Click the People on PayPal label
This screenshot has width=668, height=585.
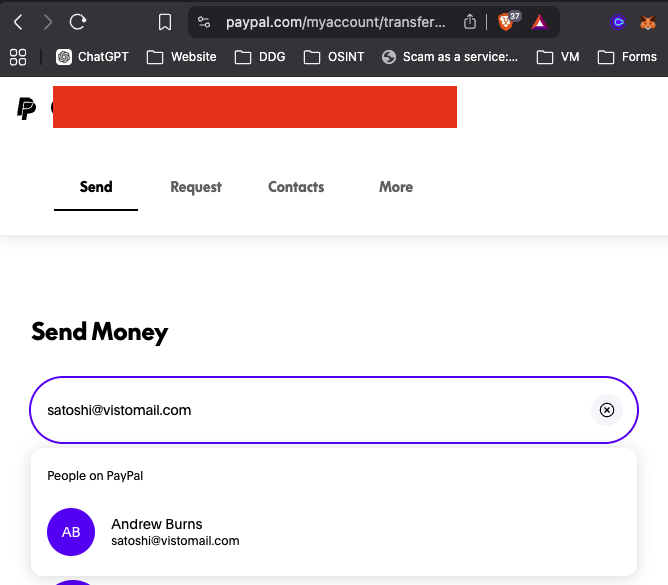click(95, 475)
